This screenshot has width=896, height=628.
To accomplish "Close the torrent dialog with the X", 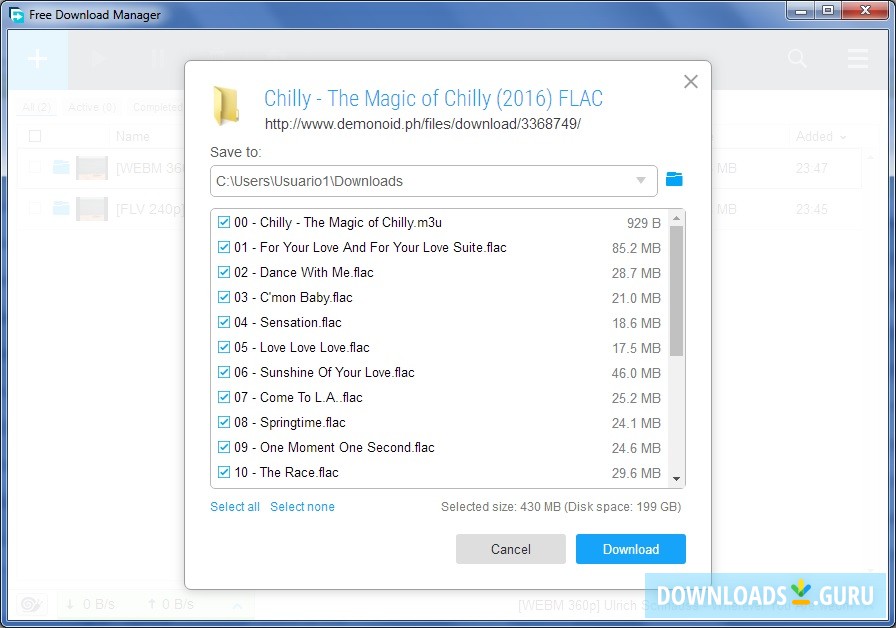I will 691,82.
